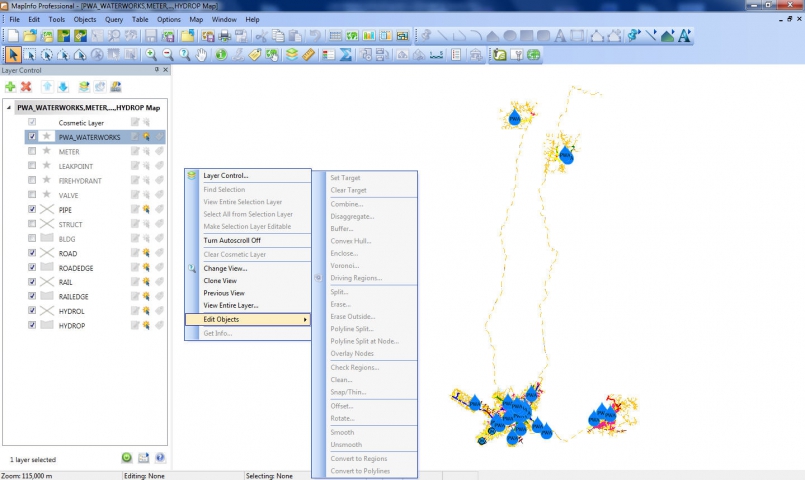Check the METER layer visibility checkbox

[32, 151]
